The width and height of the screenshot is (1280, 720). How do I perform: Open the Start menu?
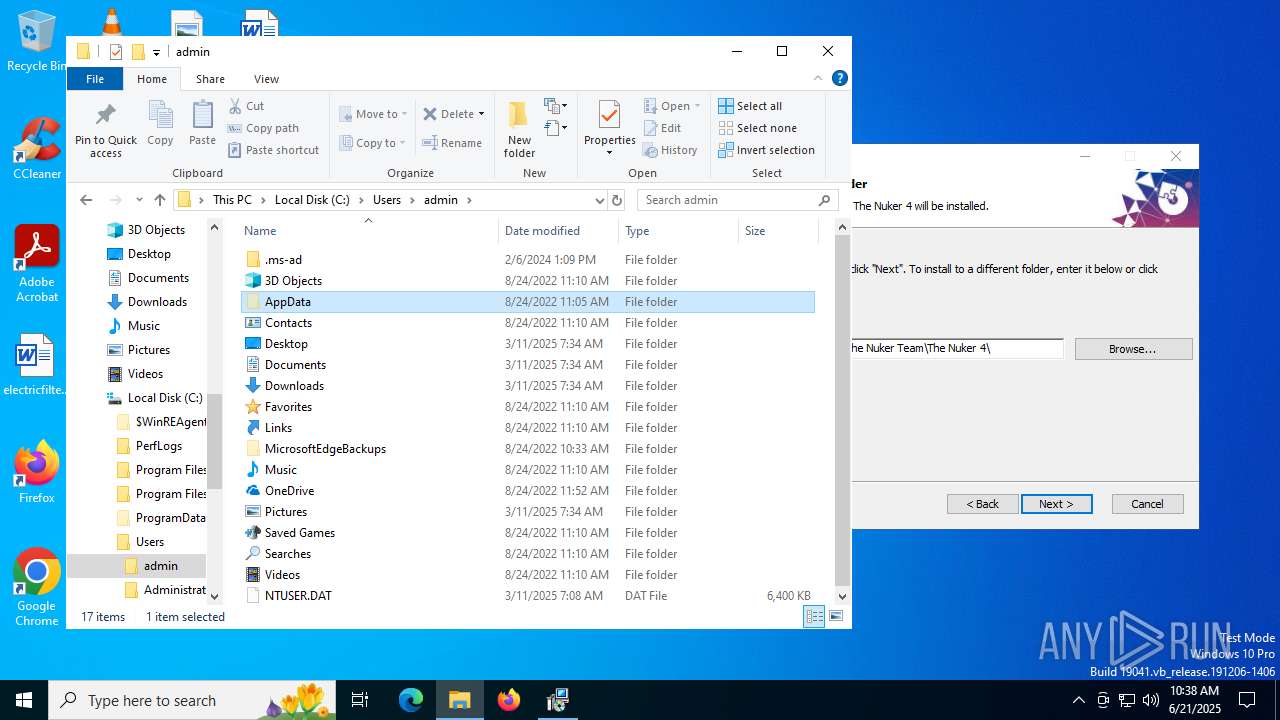pyautogui.click(x=24, y=700)
